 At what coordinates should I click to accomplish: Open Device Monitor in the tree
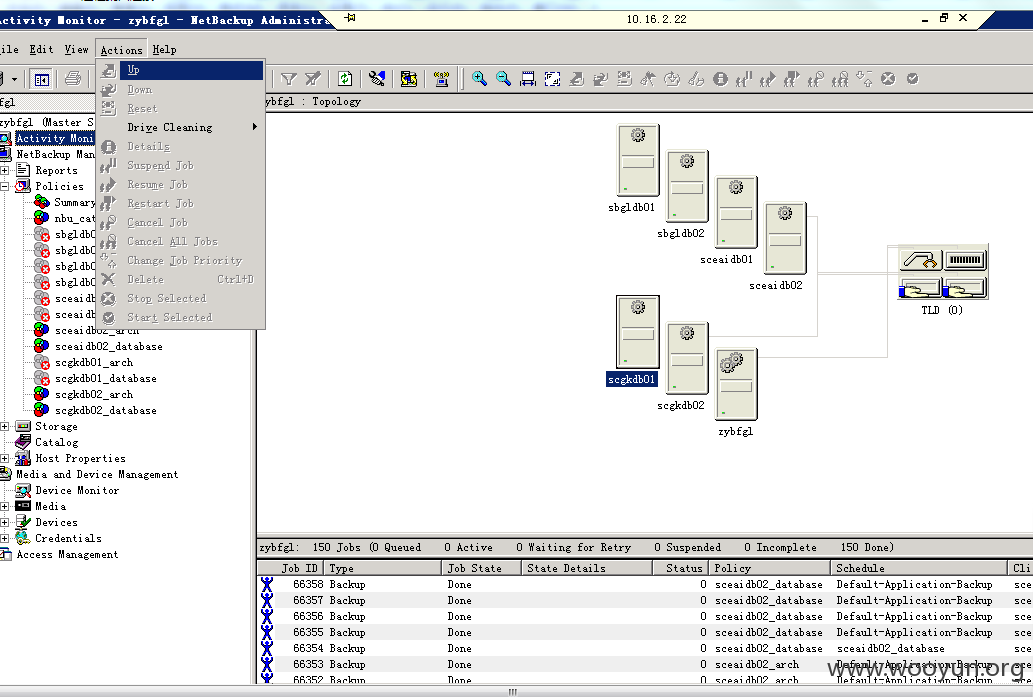click(77, 491)
